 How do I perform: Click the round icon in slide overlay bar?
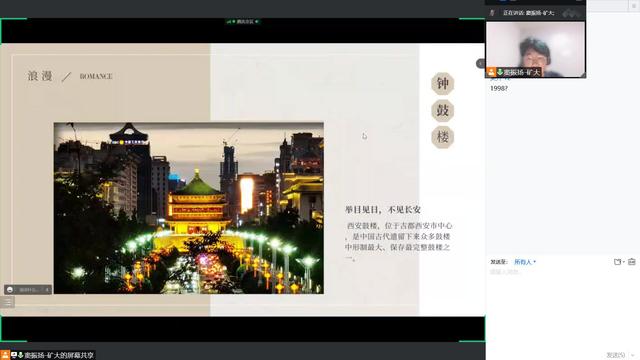[x=10, y=289]
